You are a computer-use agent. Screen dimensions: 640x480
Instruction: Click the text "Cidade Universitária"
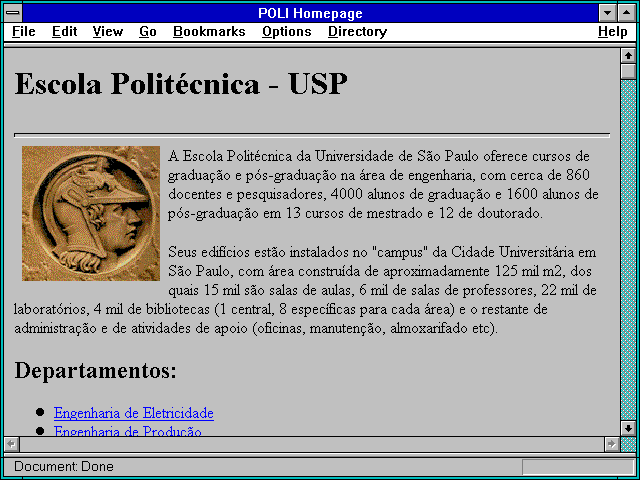(x=512, y=252)
